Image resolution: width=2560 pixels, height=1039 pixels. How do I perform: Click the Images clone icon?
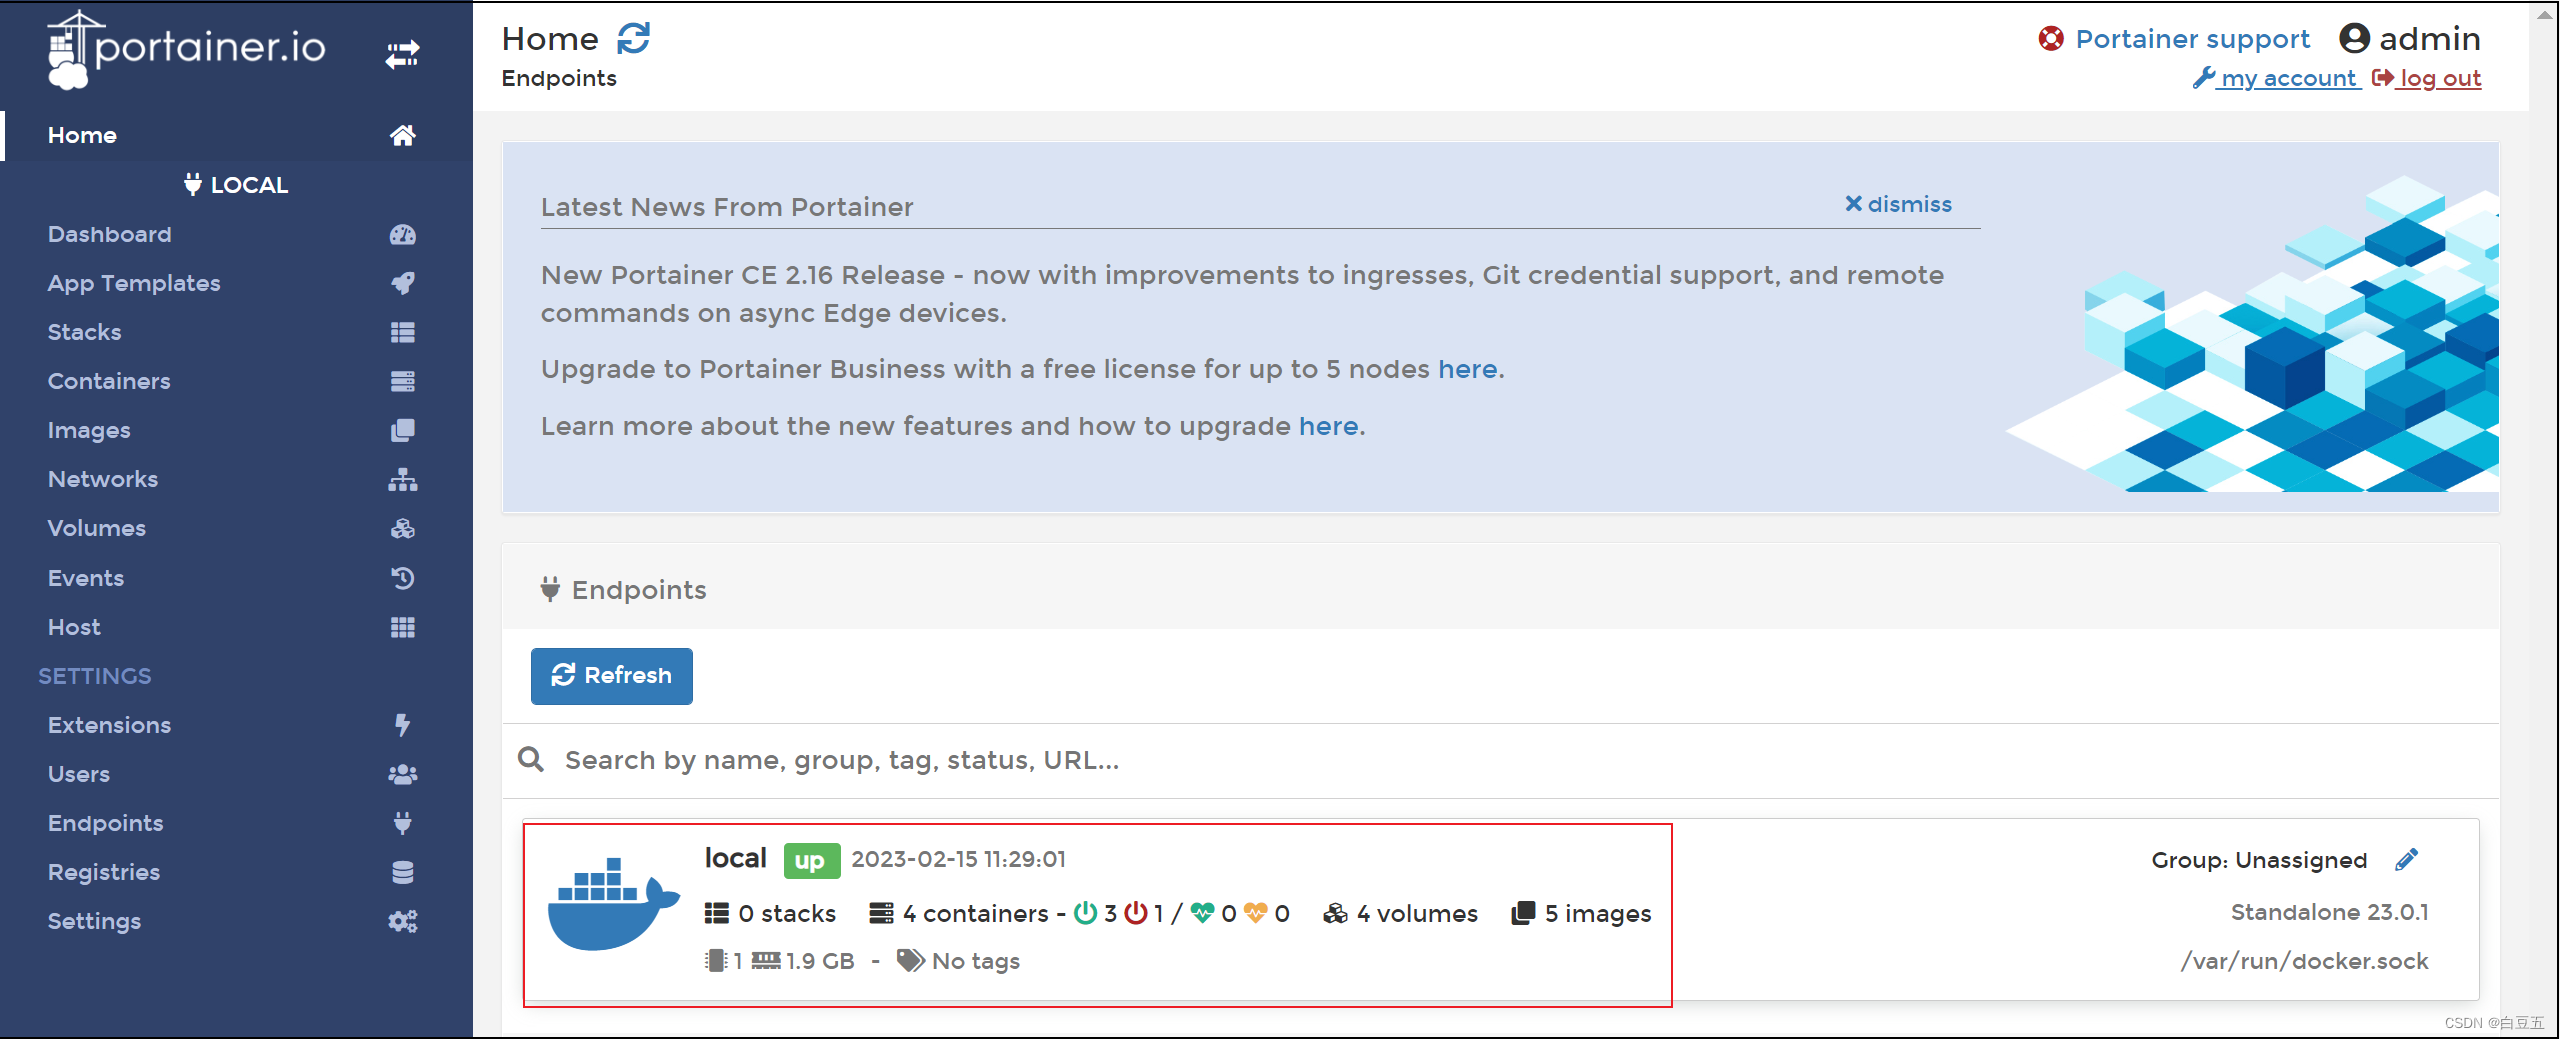click(x=402, y=430)
